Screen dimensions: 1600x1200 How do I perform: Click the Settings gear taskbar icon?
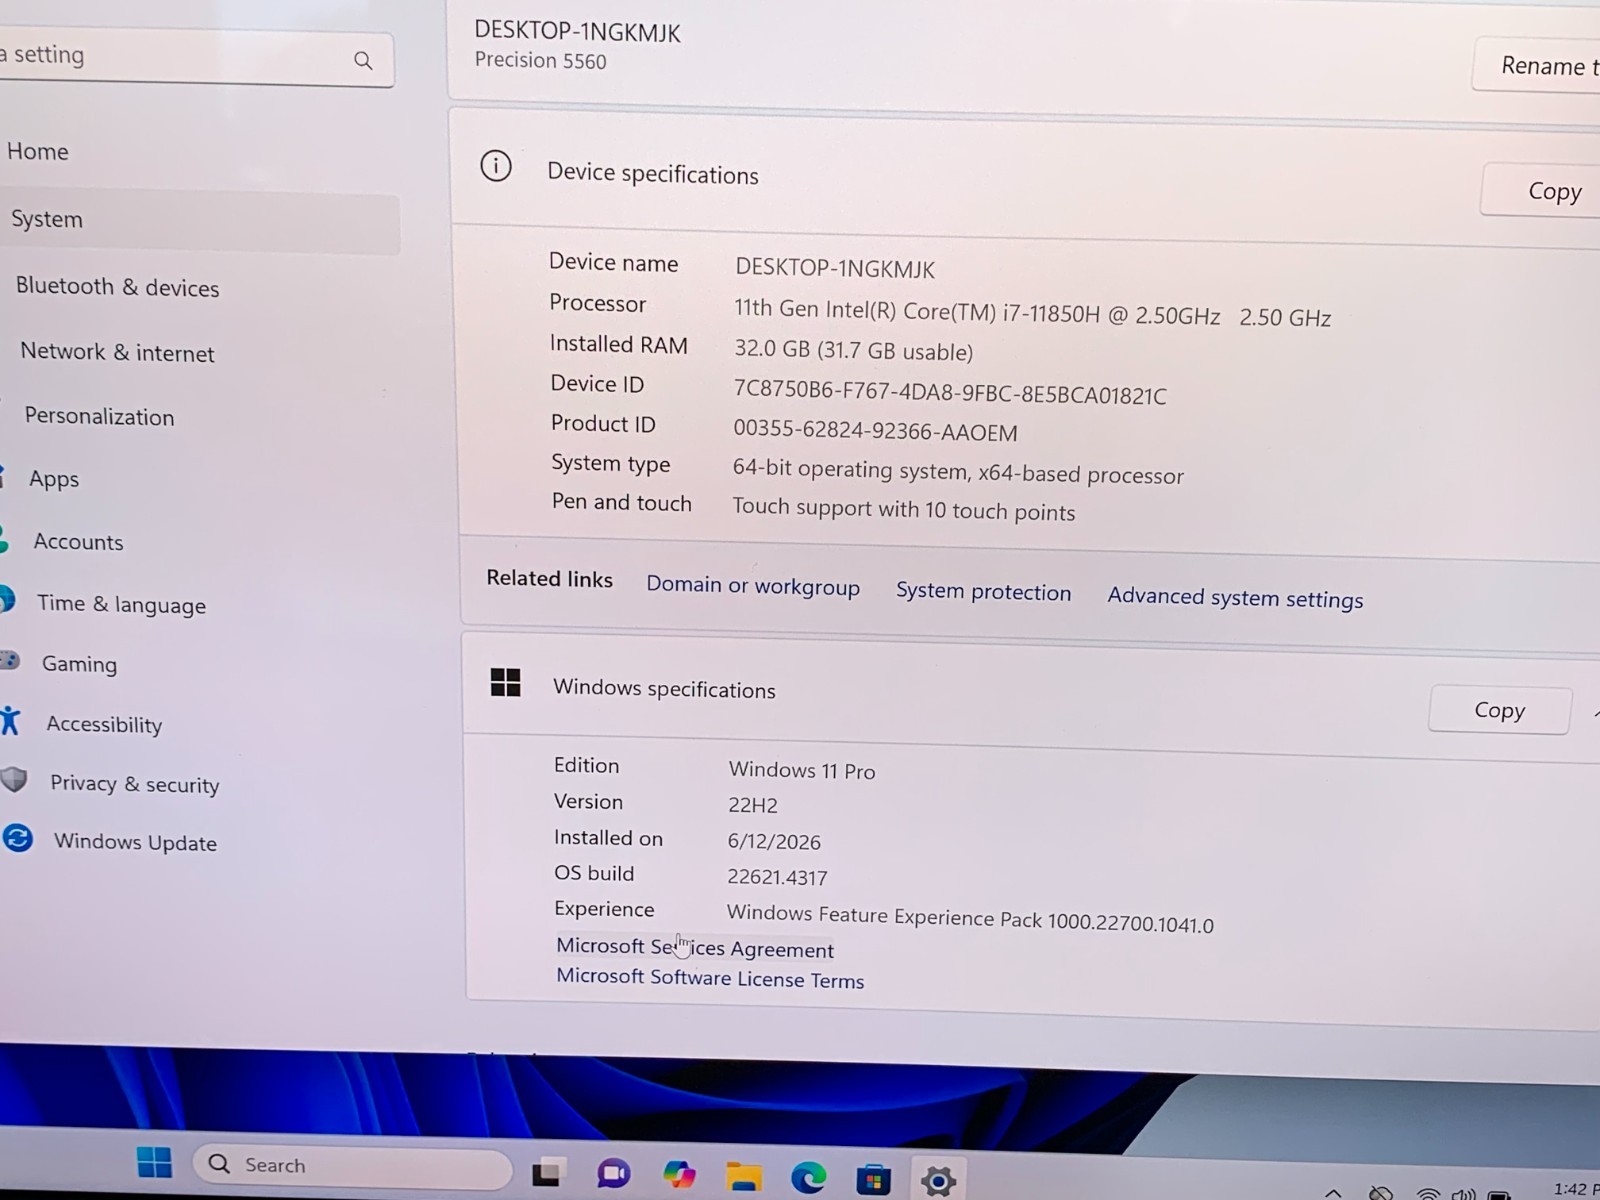click(x=937, y=1181)
